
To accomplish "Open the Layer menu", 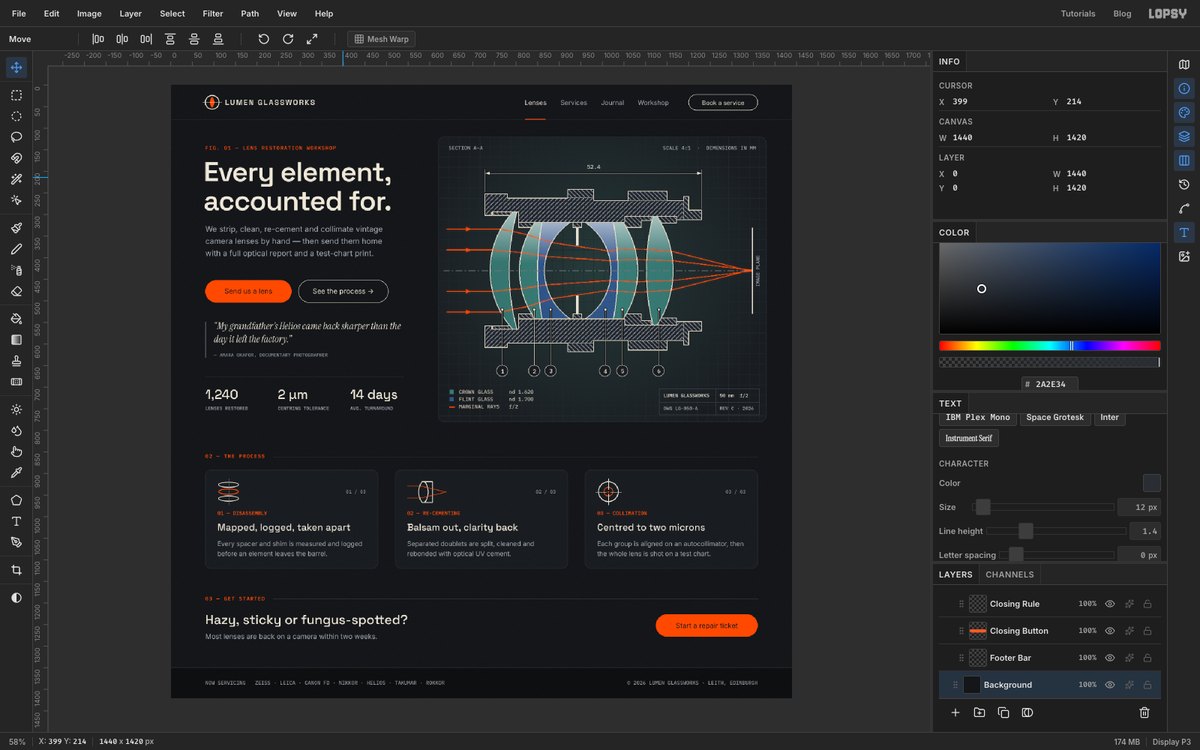I will tap(131, 14).
